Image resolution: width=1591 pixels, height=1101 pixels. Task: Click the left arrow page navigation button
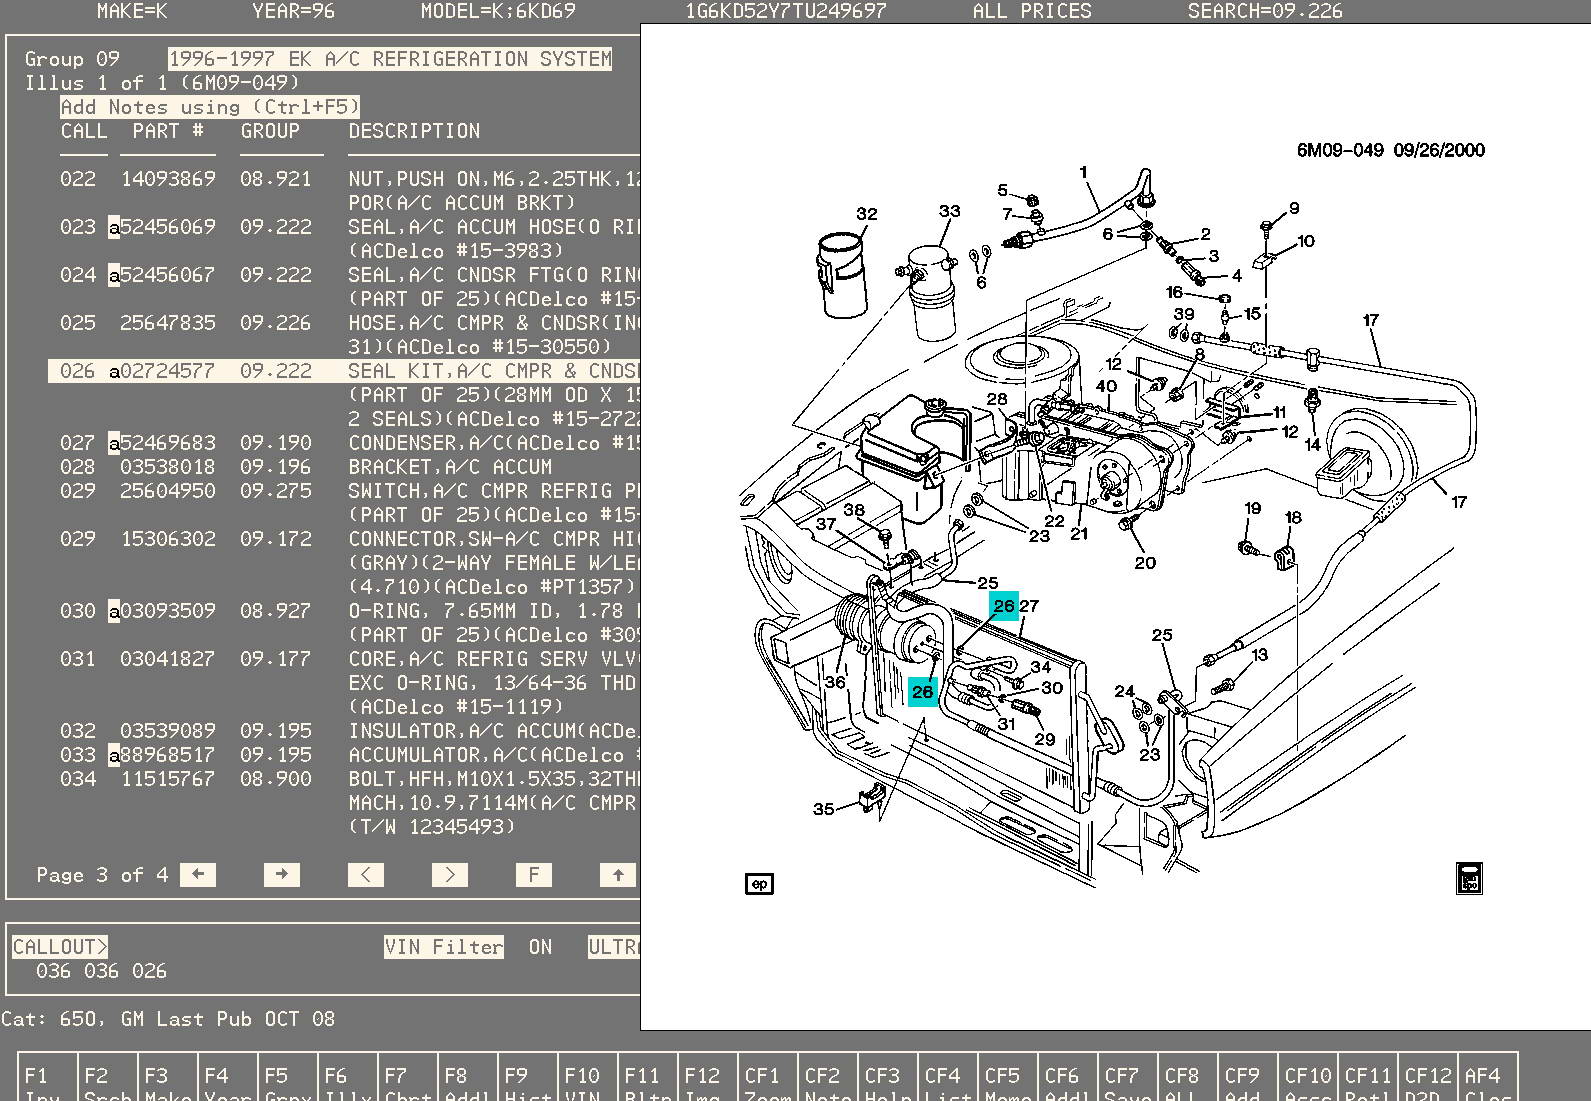click(x=197, y=875)
